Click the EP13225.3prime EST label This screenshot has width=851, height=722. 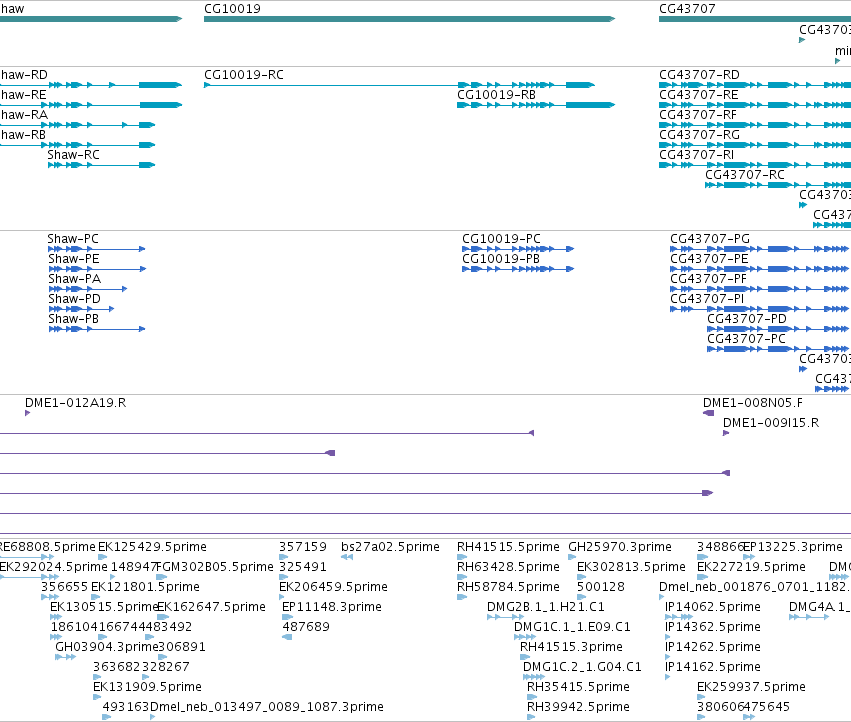pos(792,547)
